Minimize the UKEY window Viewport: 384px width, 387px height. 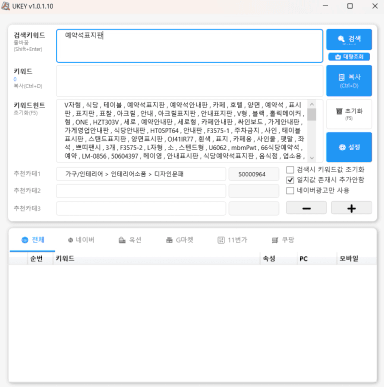click(x=326, y=6)
